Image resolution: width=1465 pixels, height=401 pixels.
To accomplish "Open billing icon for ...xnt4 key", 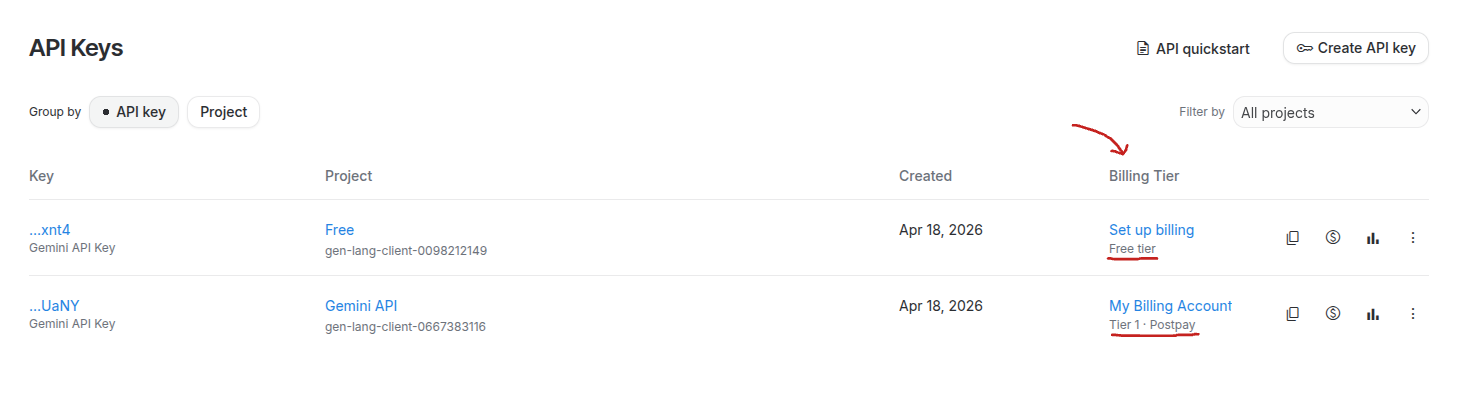I will point(1332,238).
